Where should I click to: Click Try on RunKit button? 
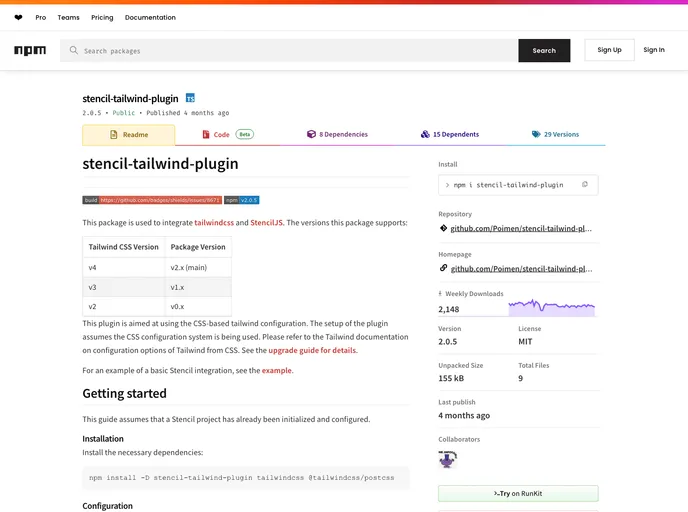pos(518,494)
